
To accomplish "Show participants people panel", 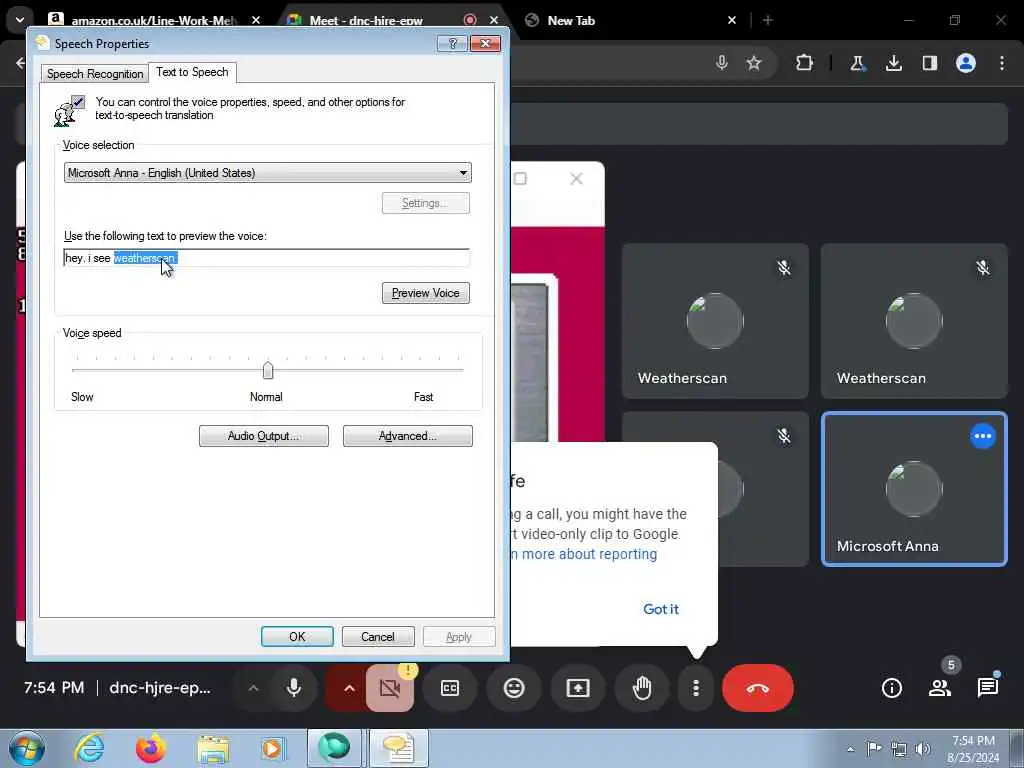I will point(940,688).
